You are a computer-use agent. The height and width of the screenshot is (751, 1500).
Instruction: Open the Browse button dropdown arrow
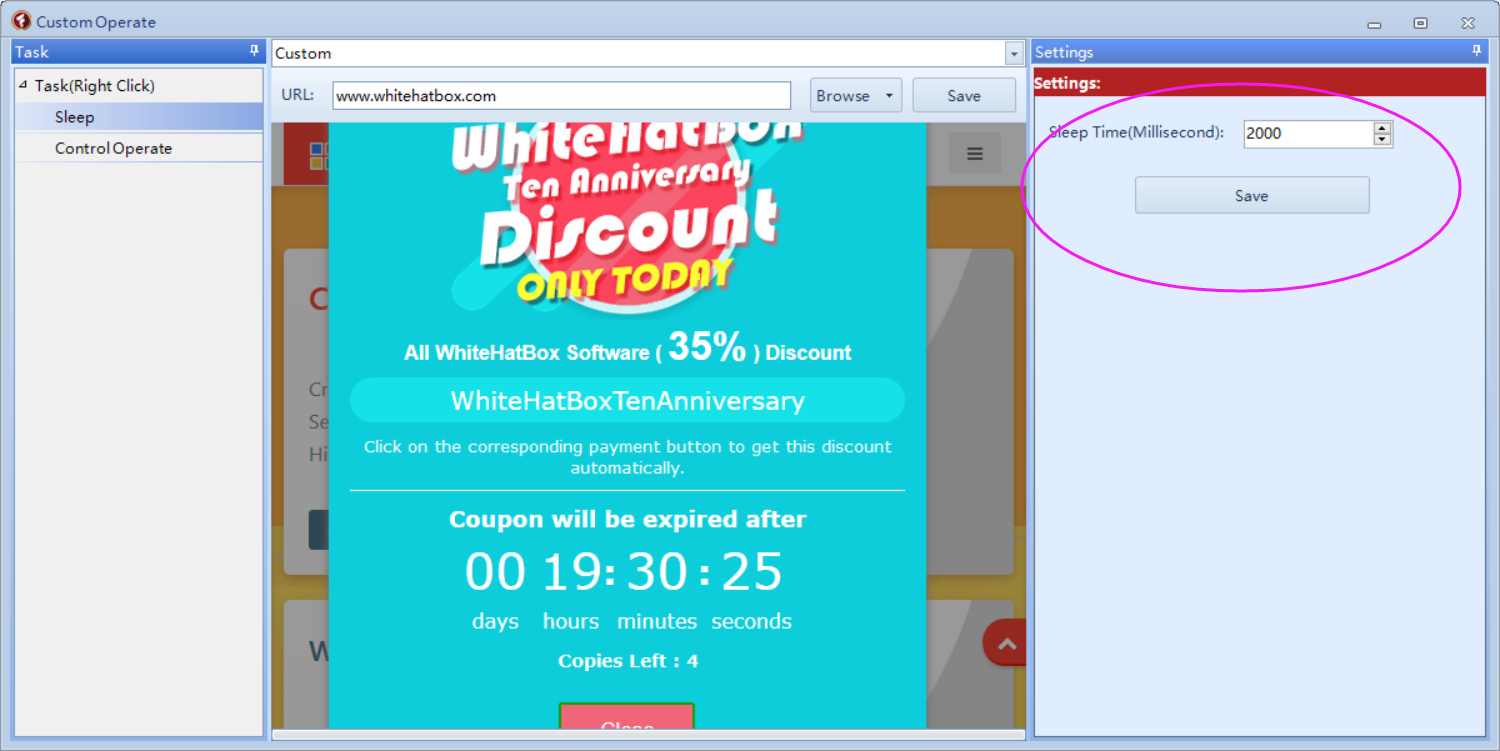pos(888,96)
